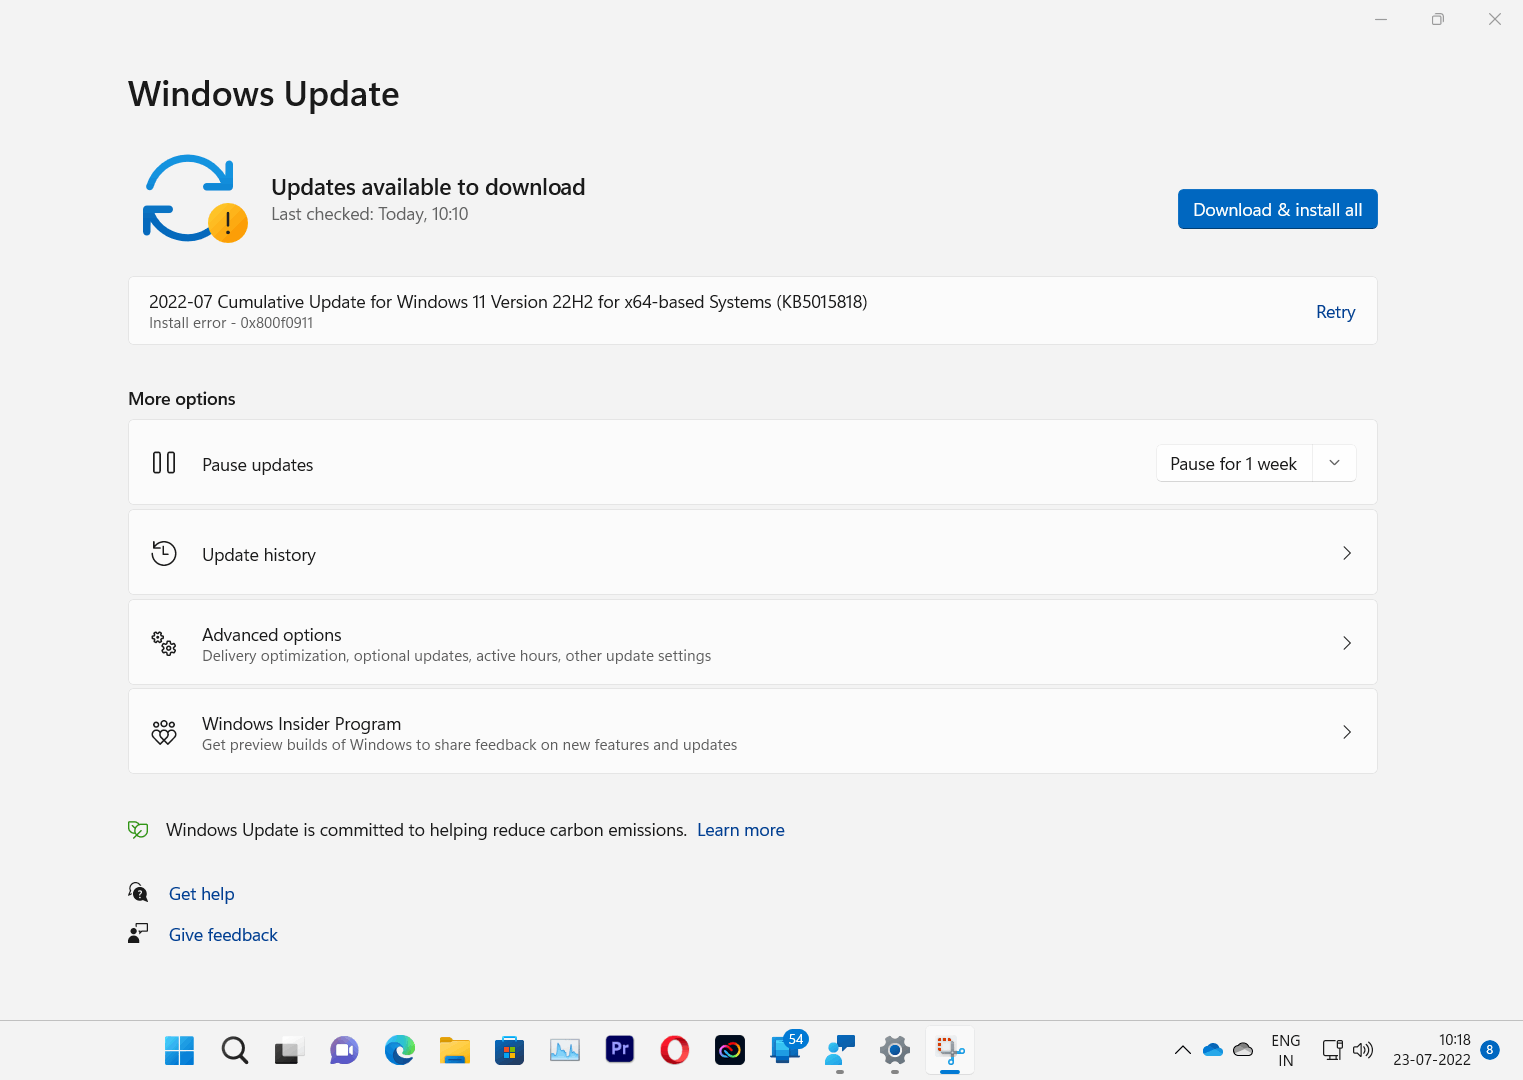Open Task View from taskbar
This screenshot has height=1080, width=1523.
coord(289,1050)
